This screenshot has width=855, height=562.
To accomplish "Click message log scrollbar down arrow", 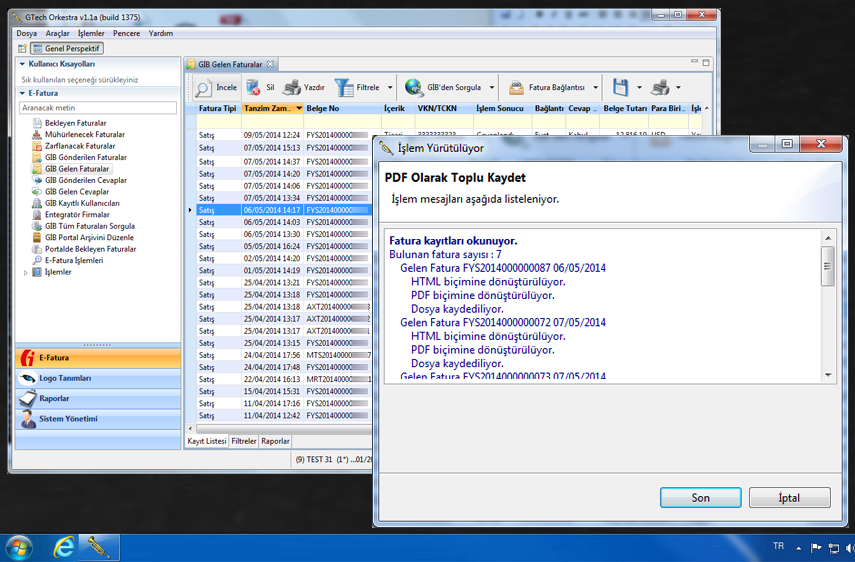I will click(x=828, y=374).
